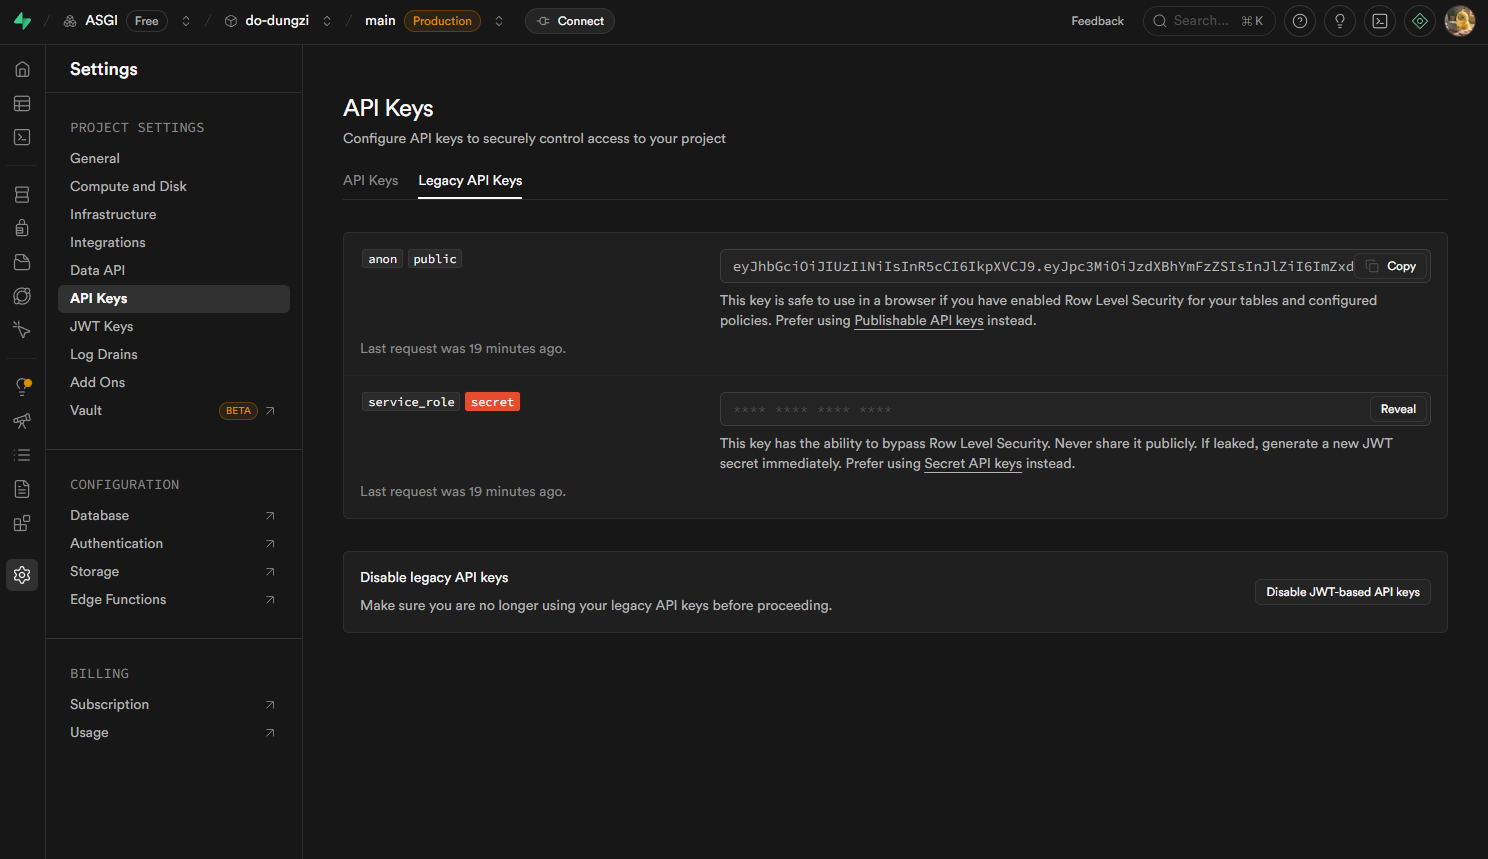Go to the project home icon
The width and height of the screenshot is (1488, 859).
coord(22,70)
